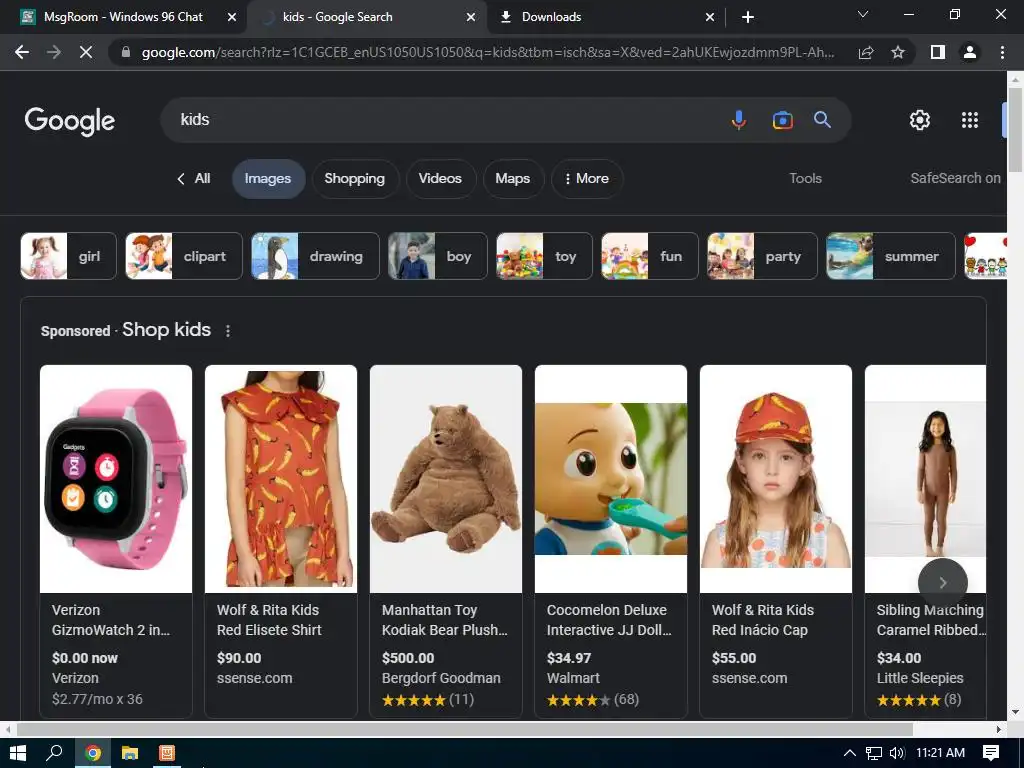Viewport: 1024px width, 768px height.
Task: Open the Red Inácio Cap image
Action: click(776, 479)
